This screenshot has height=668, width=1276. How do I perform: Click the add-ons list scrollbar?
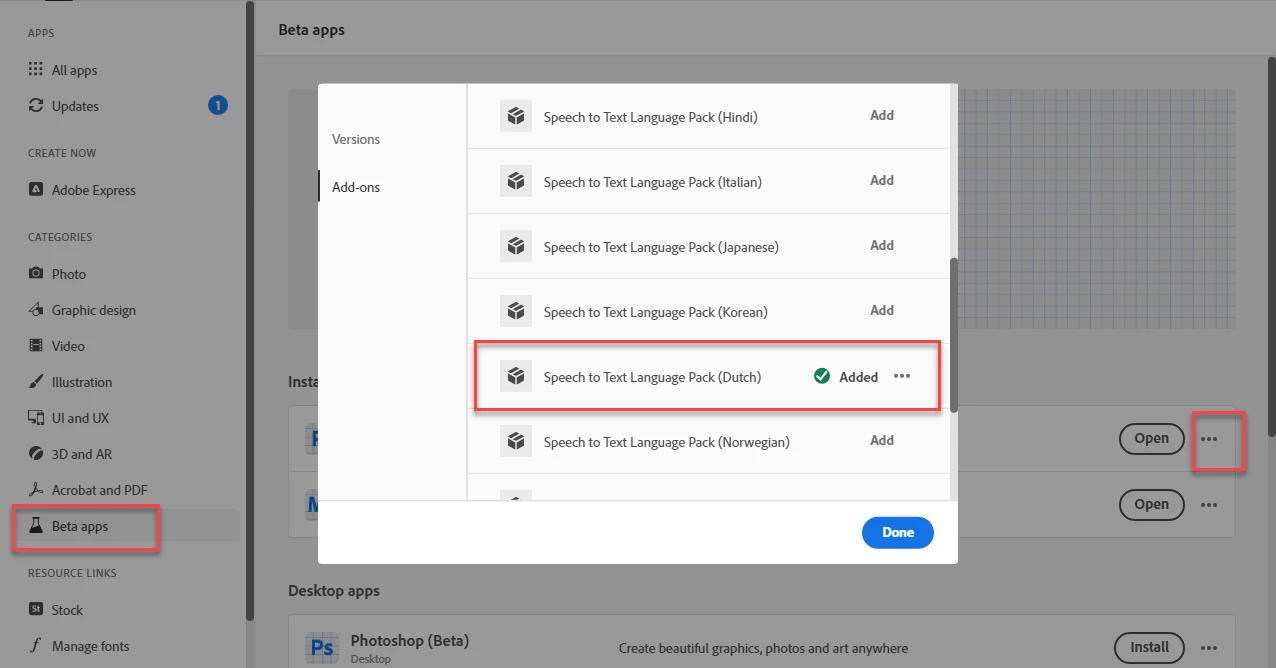click(954, 335)
